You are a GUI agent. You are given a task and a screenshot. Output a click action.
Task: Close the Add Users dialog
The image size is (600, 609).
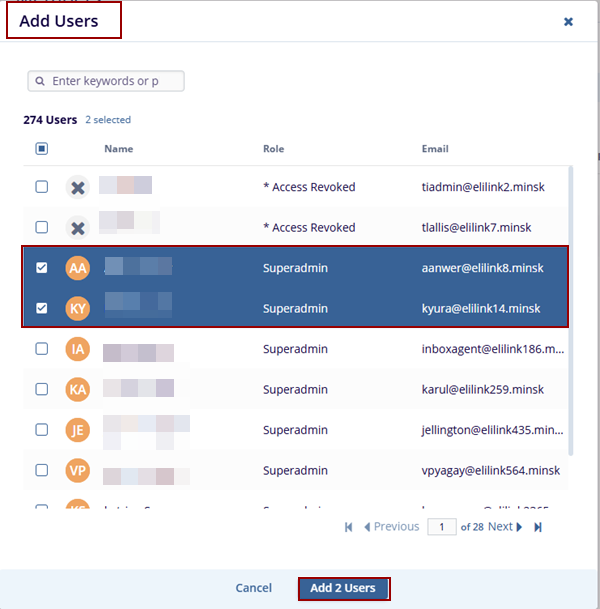coord(568,21)
